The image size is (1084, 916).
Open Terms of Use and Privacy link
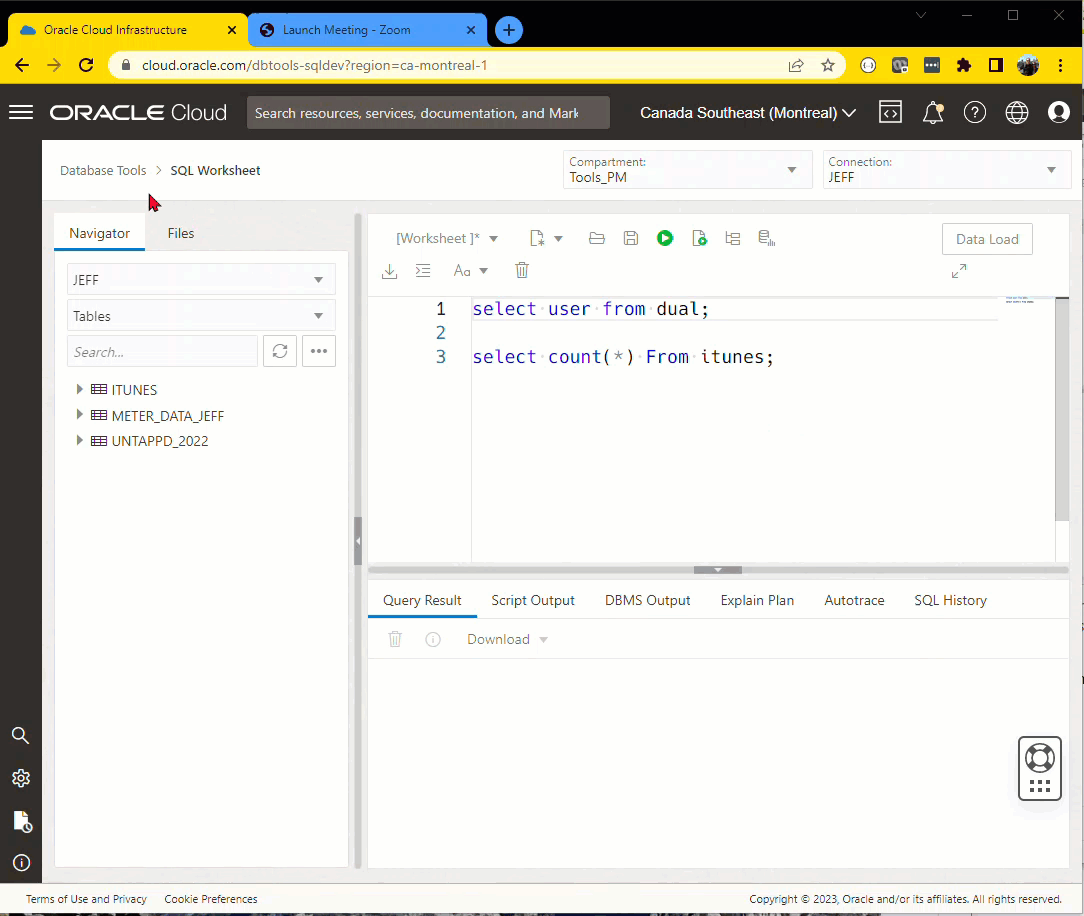coord(86,899)
